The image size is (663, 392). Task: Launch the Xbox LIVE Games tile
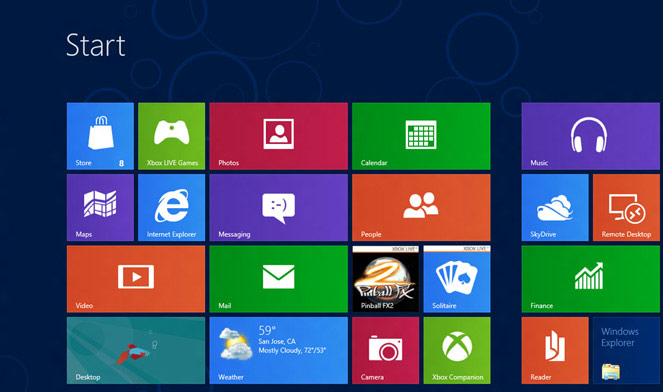(x=171, y=136)
